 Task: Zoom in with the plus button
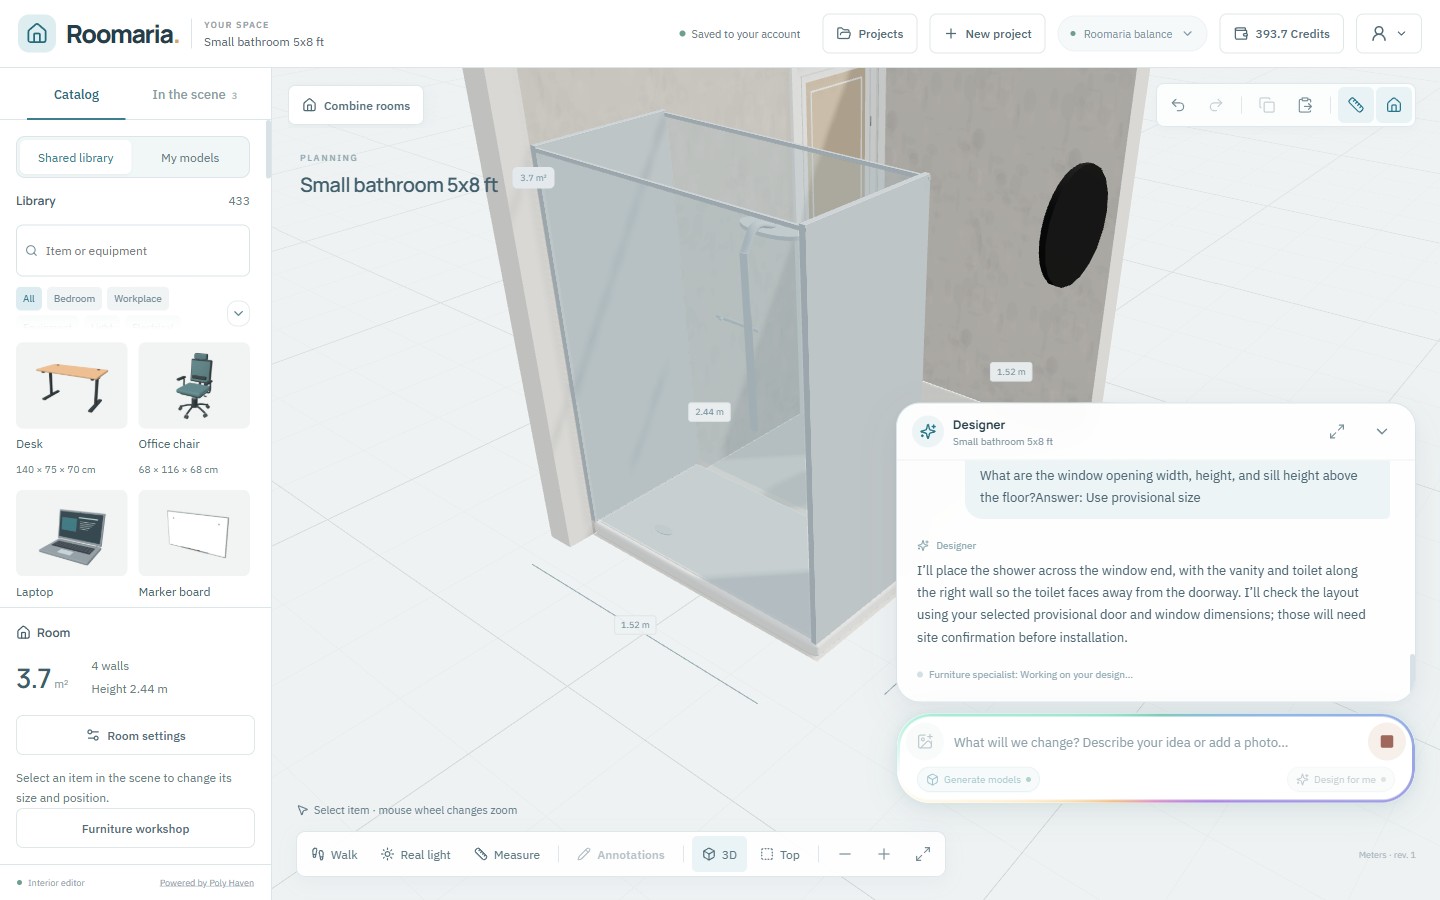tap(884, 854)
